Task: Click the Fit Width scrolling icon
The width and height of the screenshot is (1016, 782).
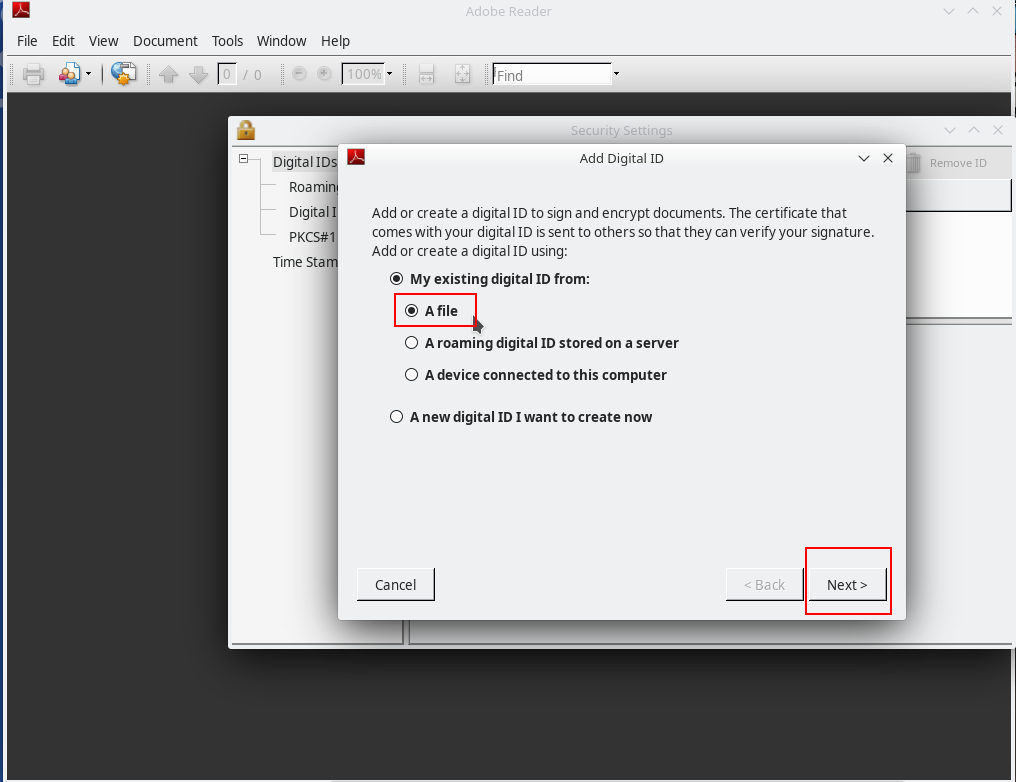Action: [x=426, y=74]
